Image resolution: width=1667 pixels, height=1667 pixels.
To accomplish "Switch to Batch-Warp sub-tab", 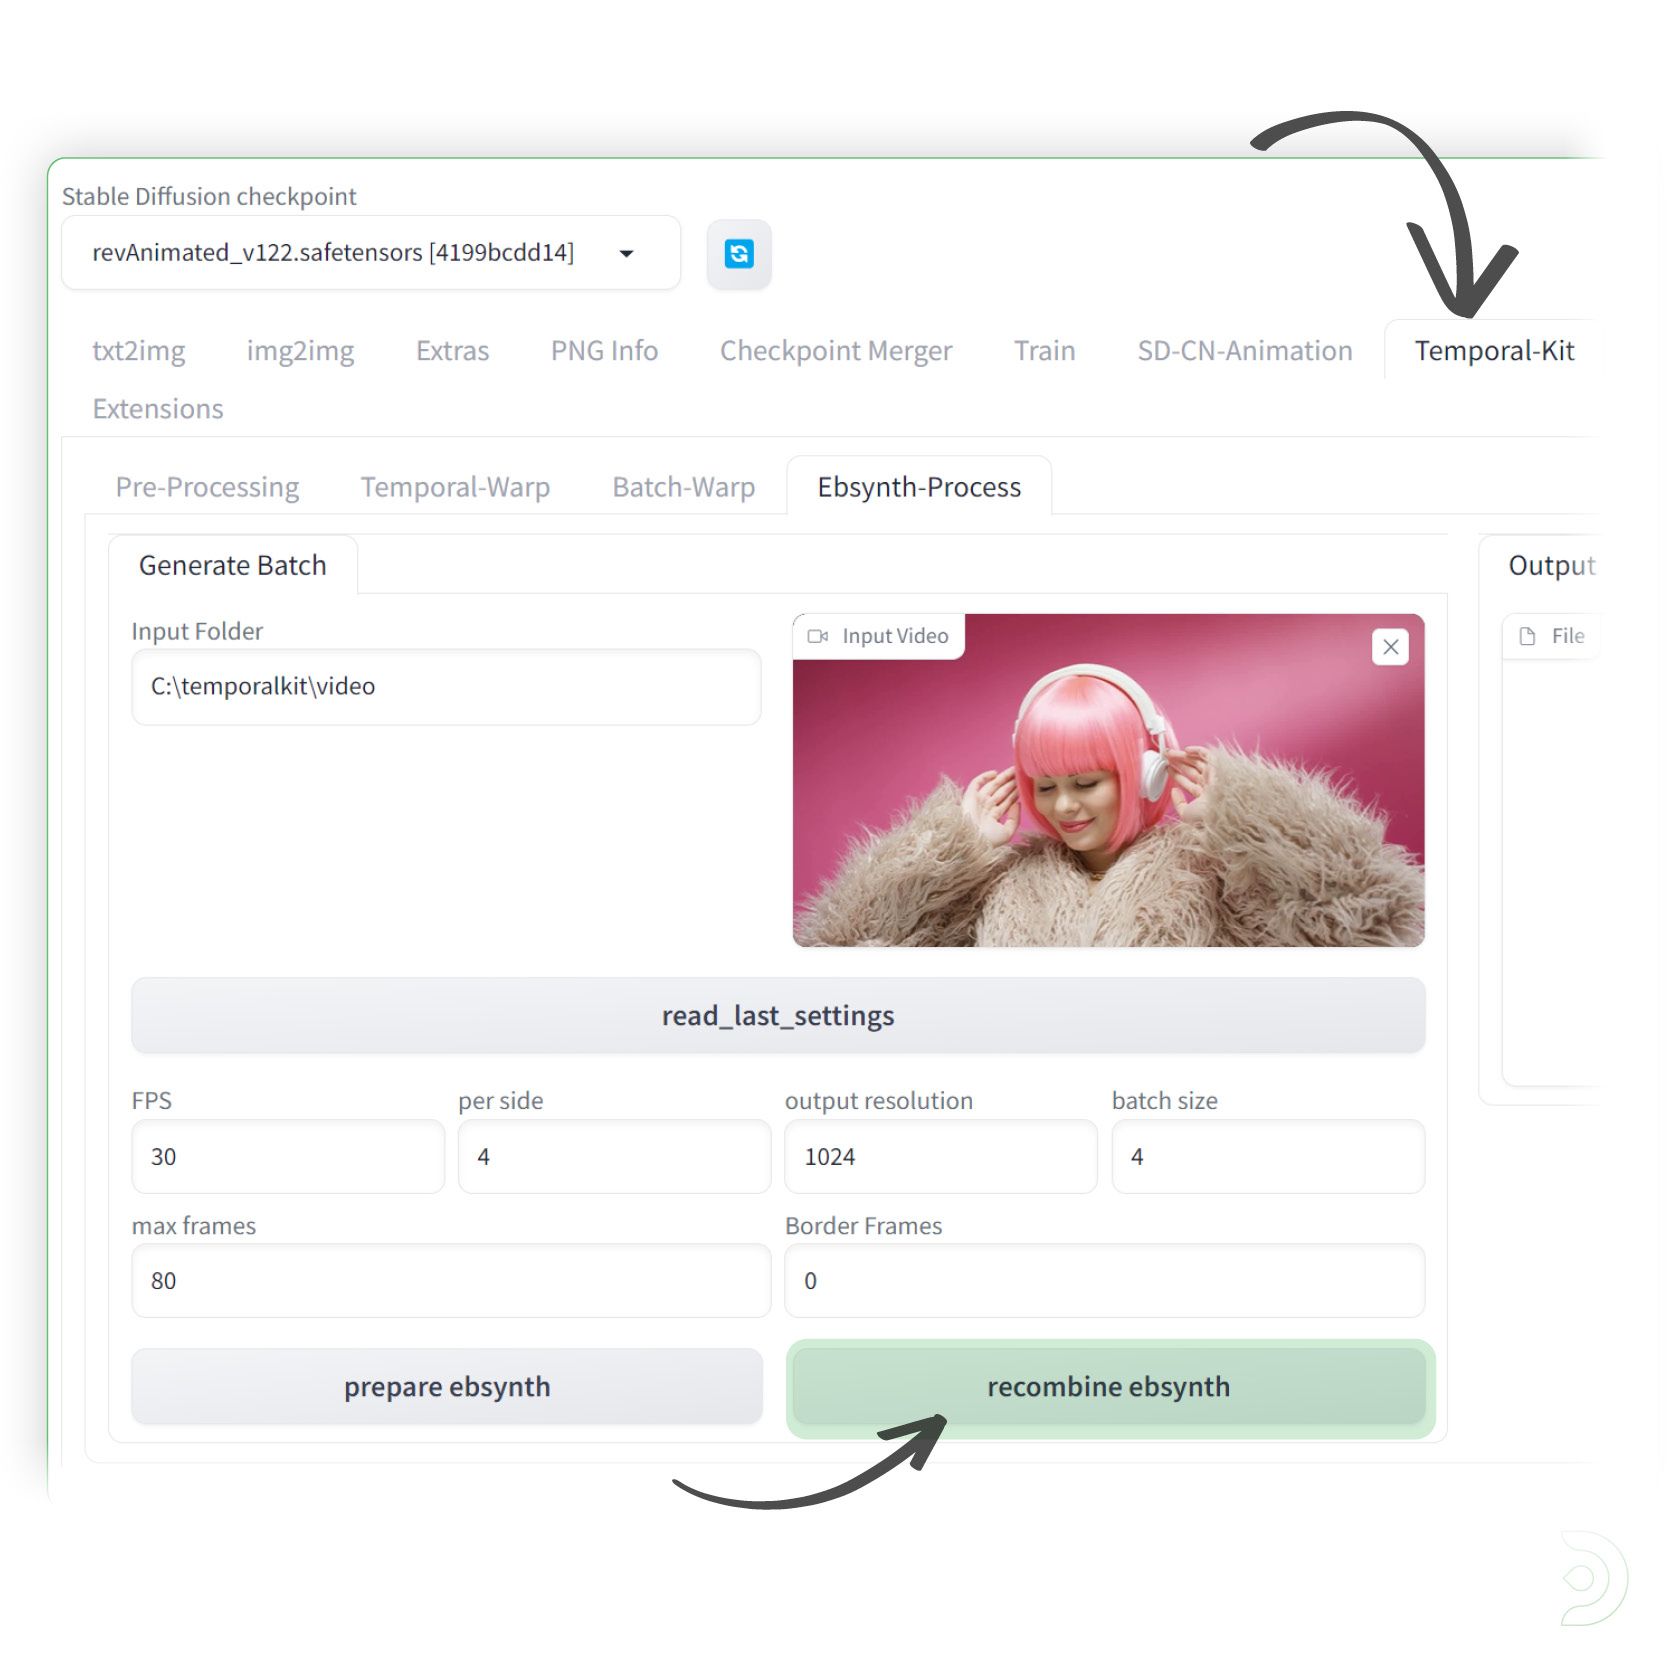I will coord(683,487).
